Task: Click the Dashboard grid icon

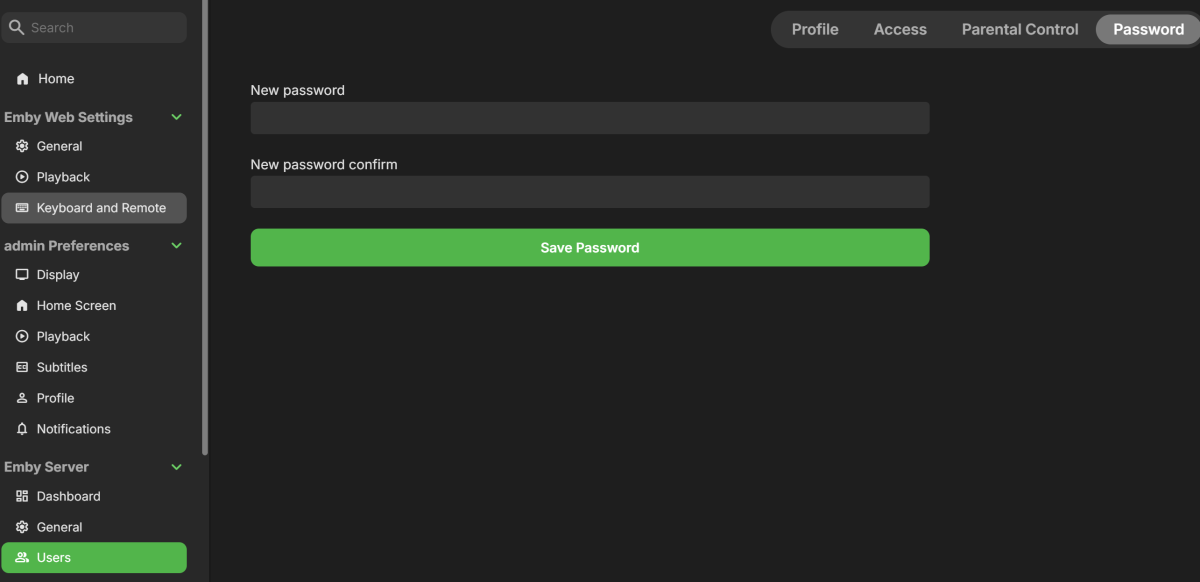Action: (x=22, y=496)
